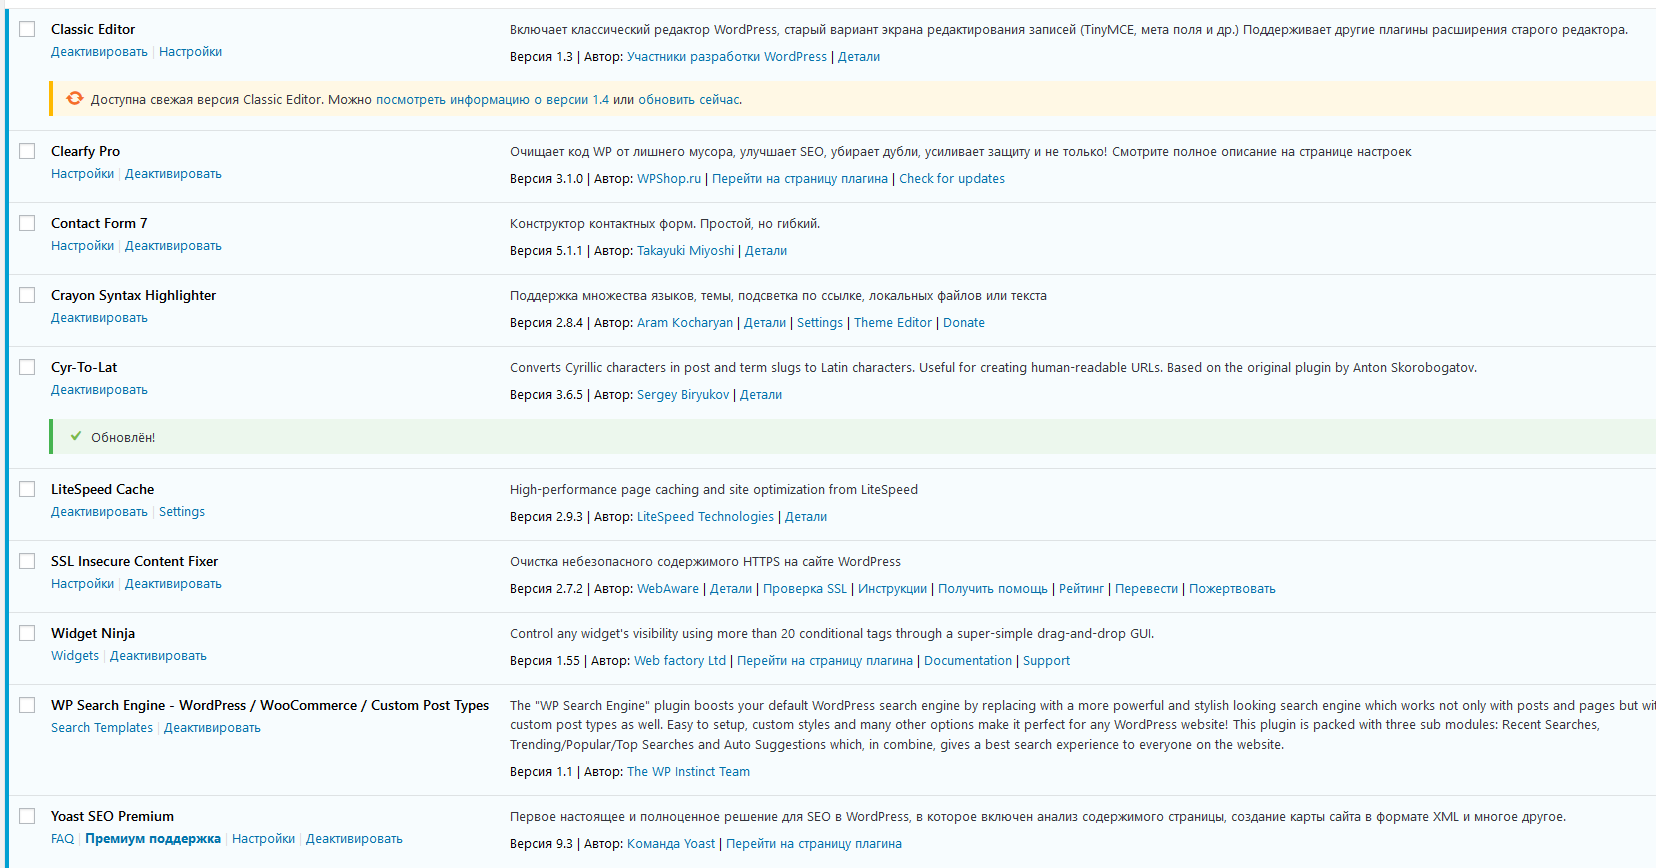Deactivate WP Search Engine plugin
The width and height of the screenshot is (1656, 868).
point(212,728)
